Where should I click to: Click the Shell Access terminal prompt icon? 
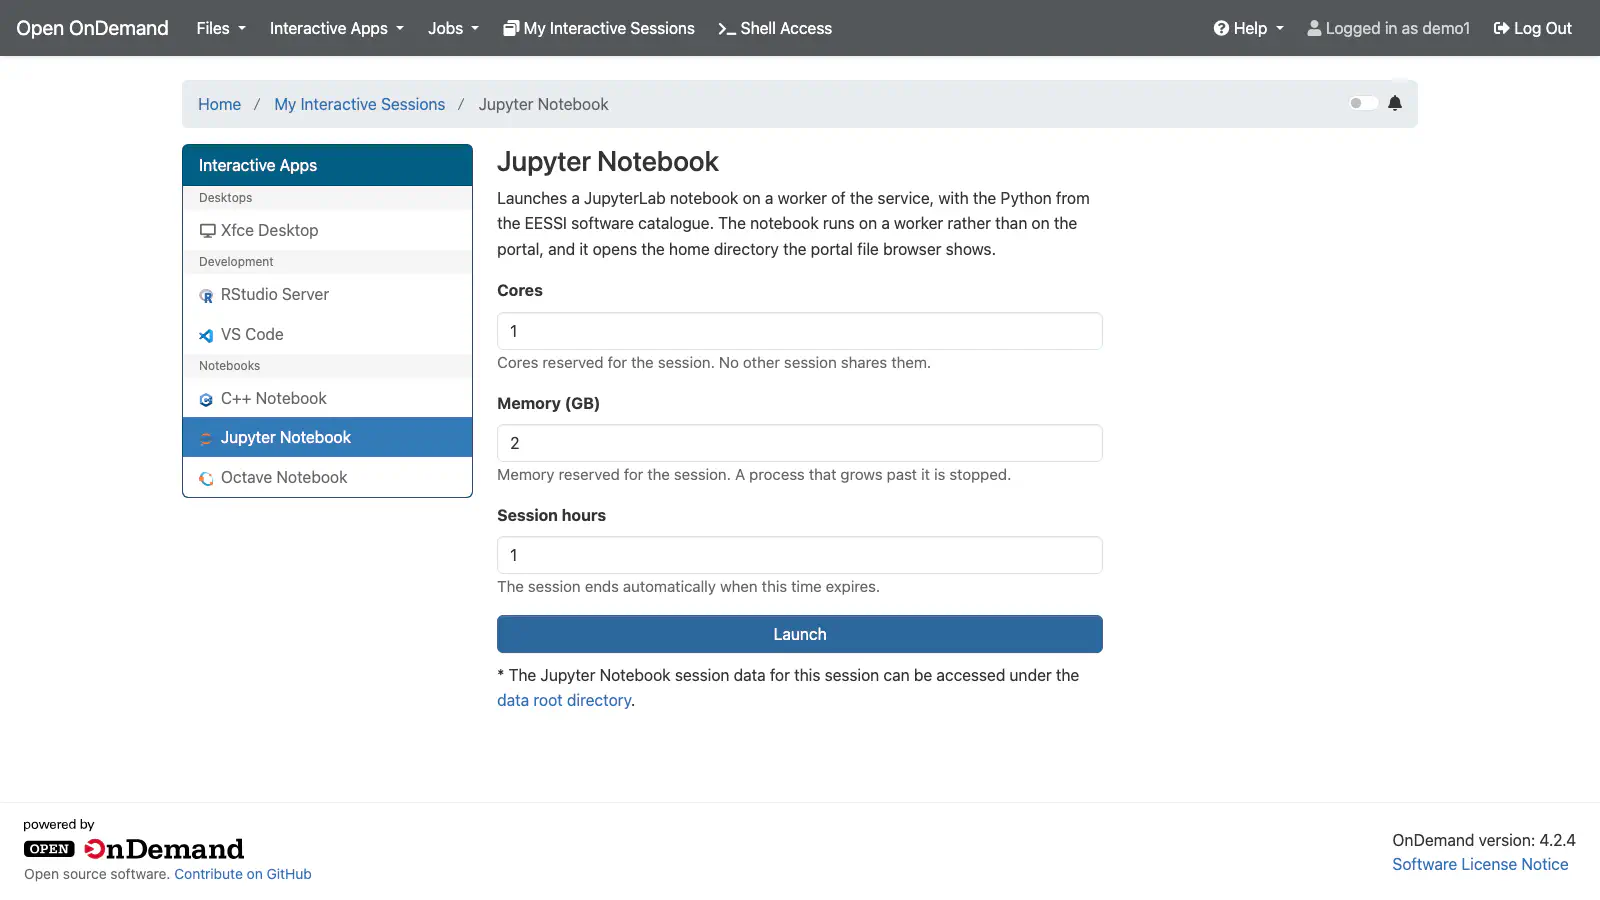click(727, 29)
